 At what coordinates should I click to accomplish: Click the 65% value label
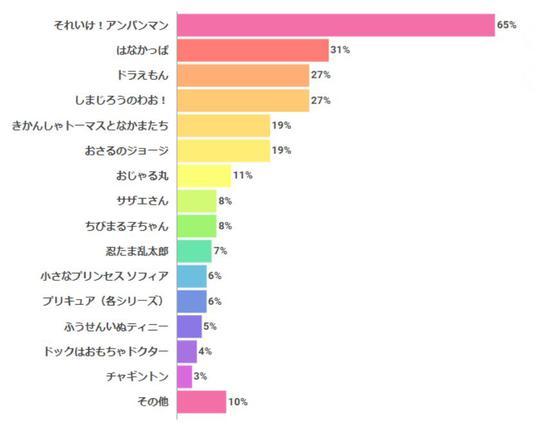pyautogui.click(x=507, y=25)
